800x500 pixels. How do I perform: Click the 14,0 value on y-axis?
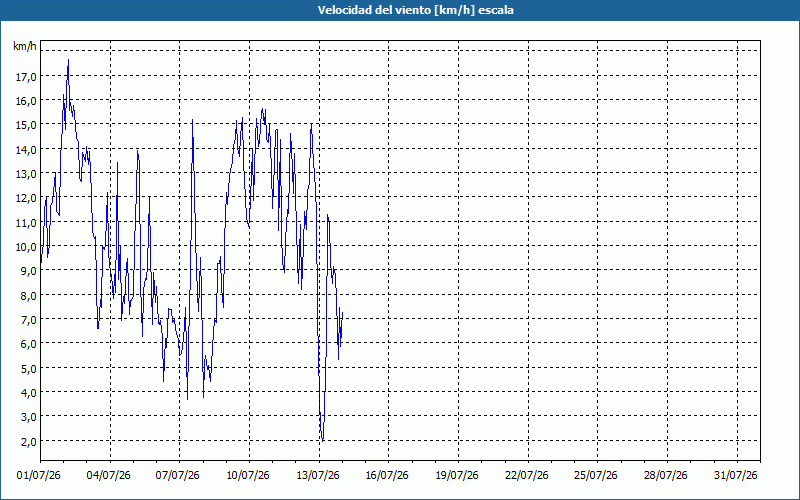[26, 150]
